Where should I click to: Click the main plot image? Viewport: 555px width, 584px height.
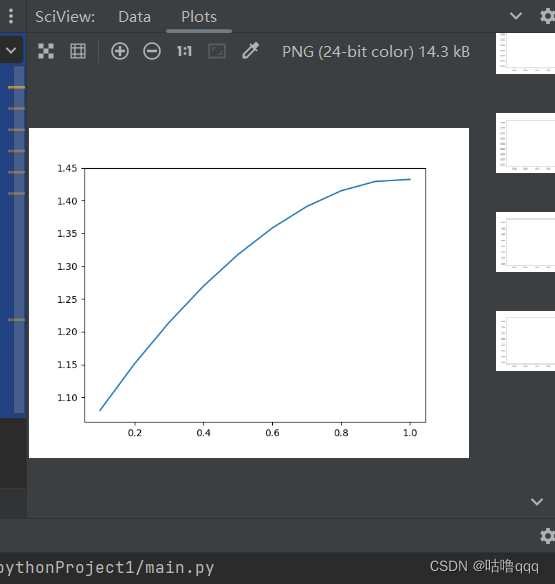[x=249, y=293]
